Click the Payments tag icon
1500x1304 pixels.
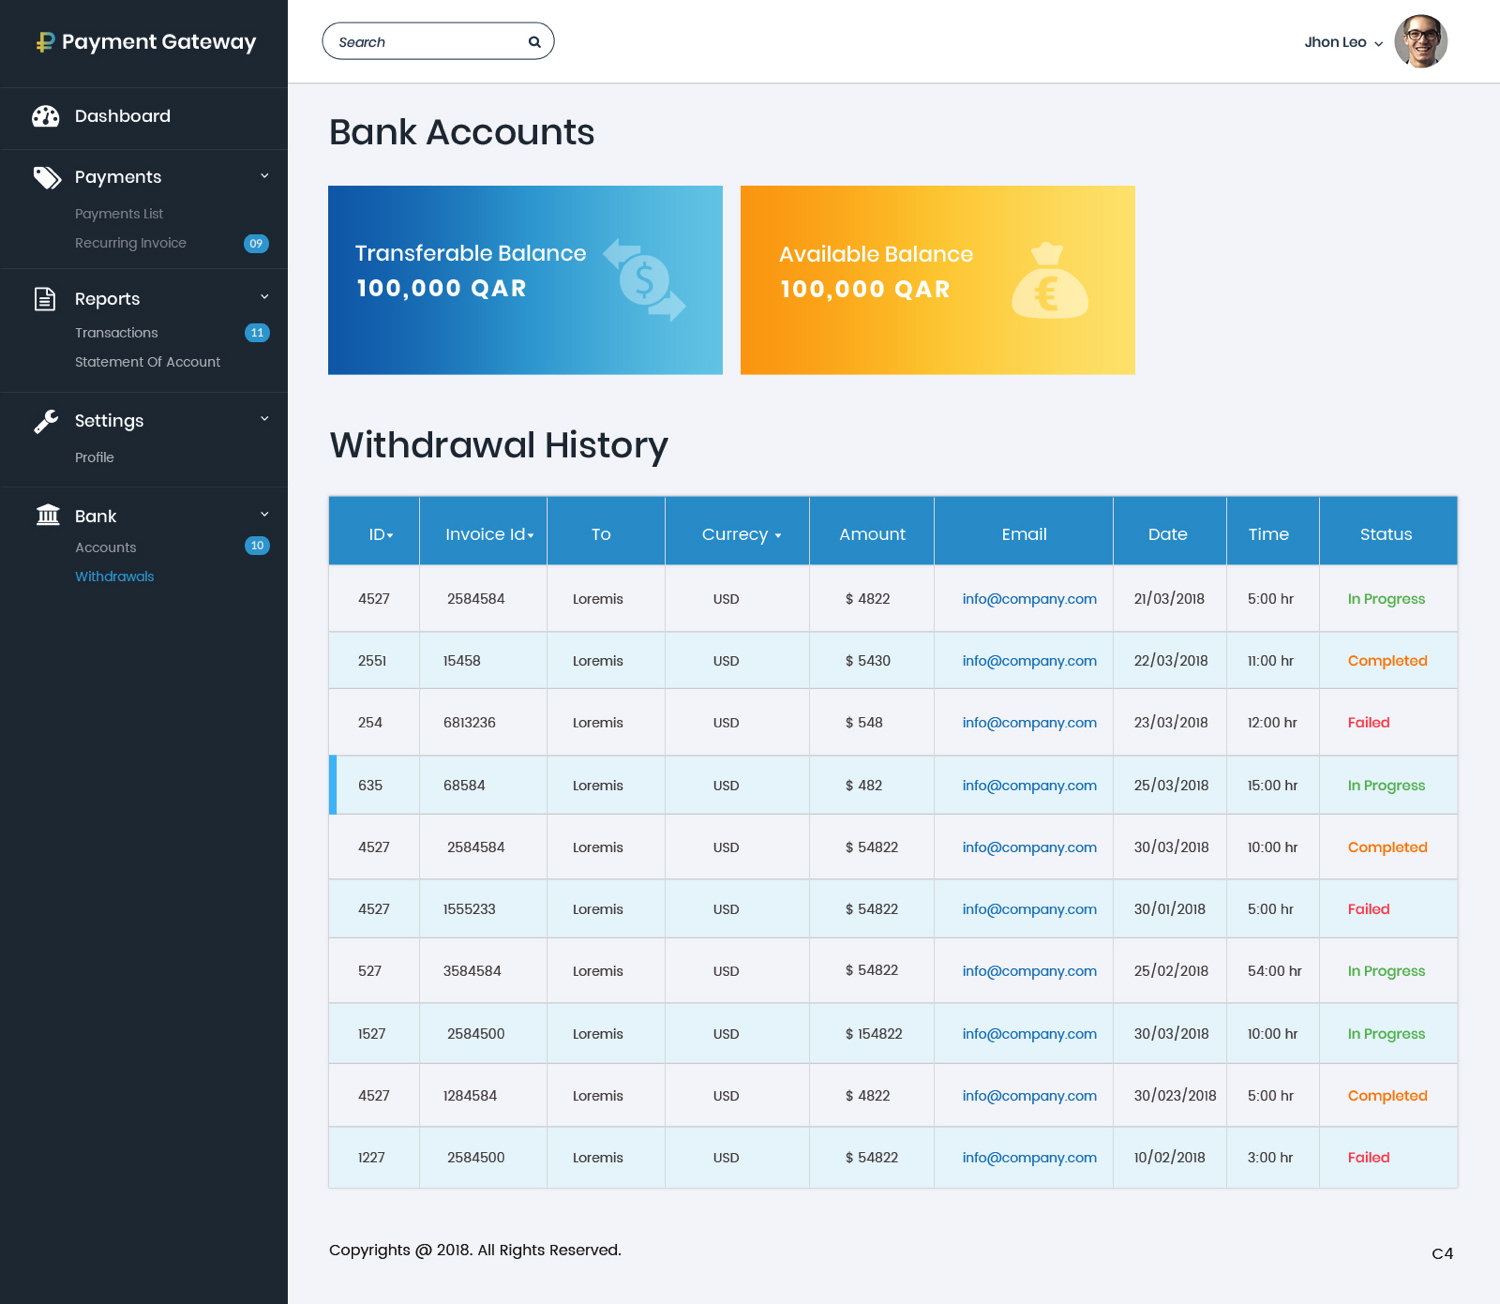47,178
